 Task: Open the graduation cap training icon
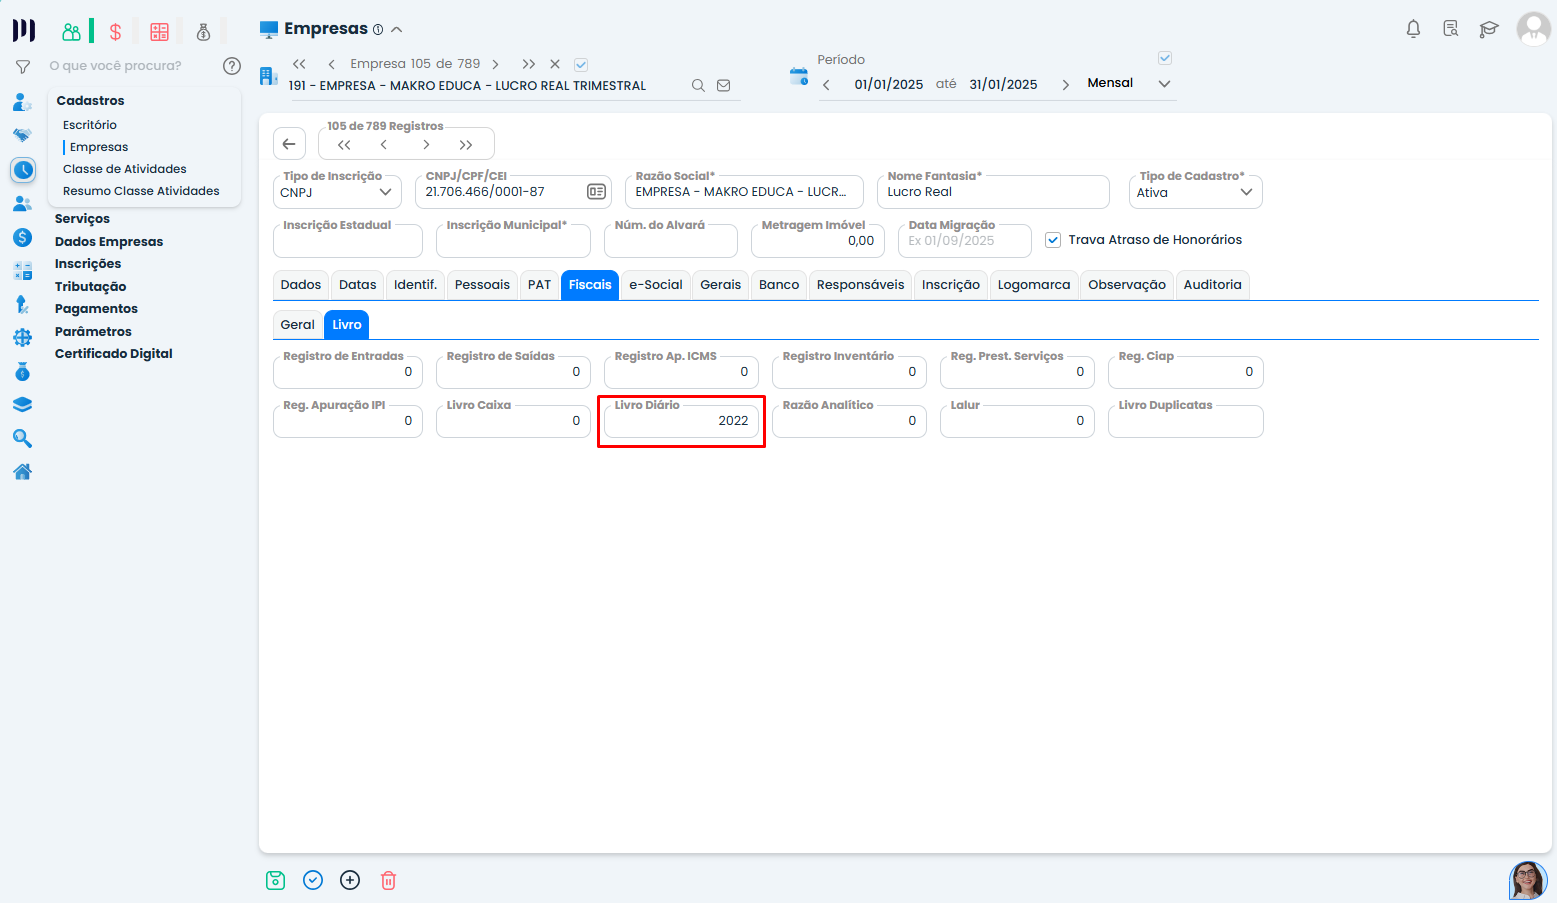tap(1489, 29)
